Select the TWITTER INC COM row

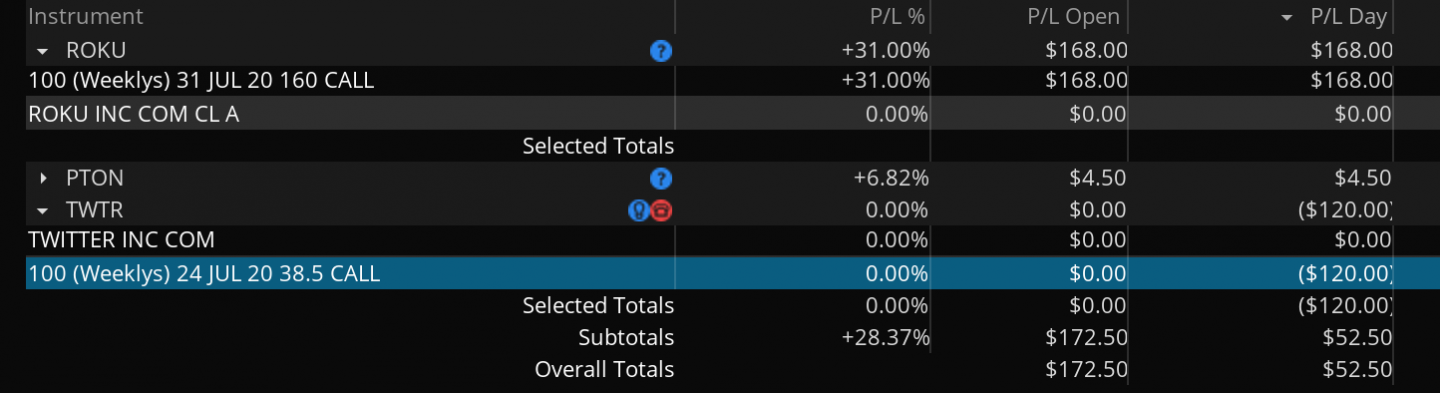pos(710,240)
